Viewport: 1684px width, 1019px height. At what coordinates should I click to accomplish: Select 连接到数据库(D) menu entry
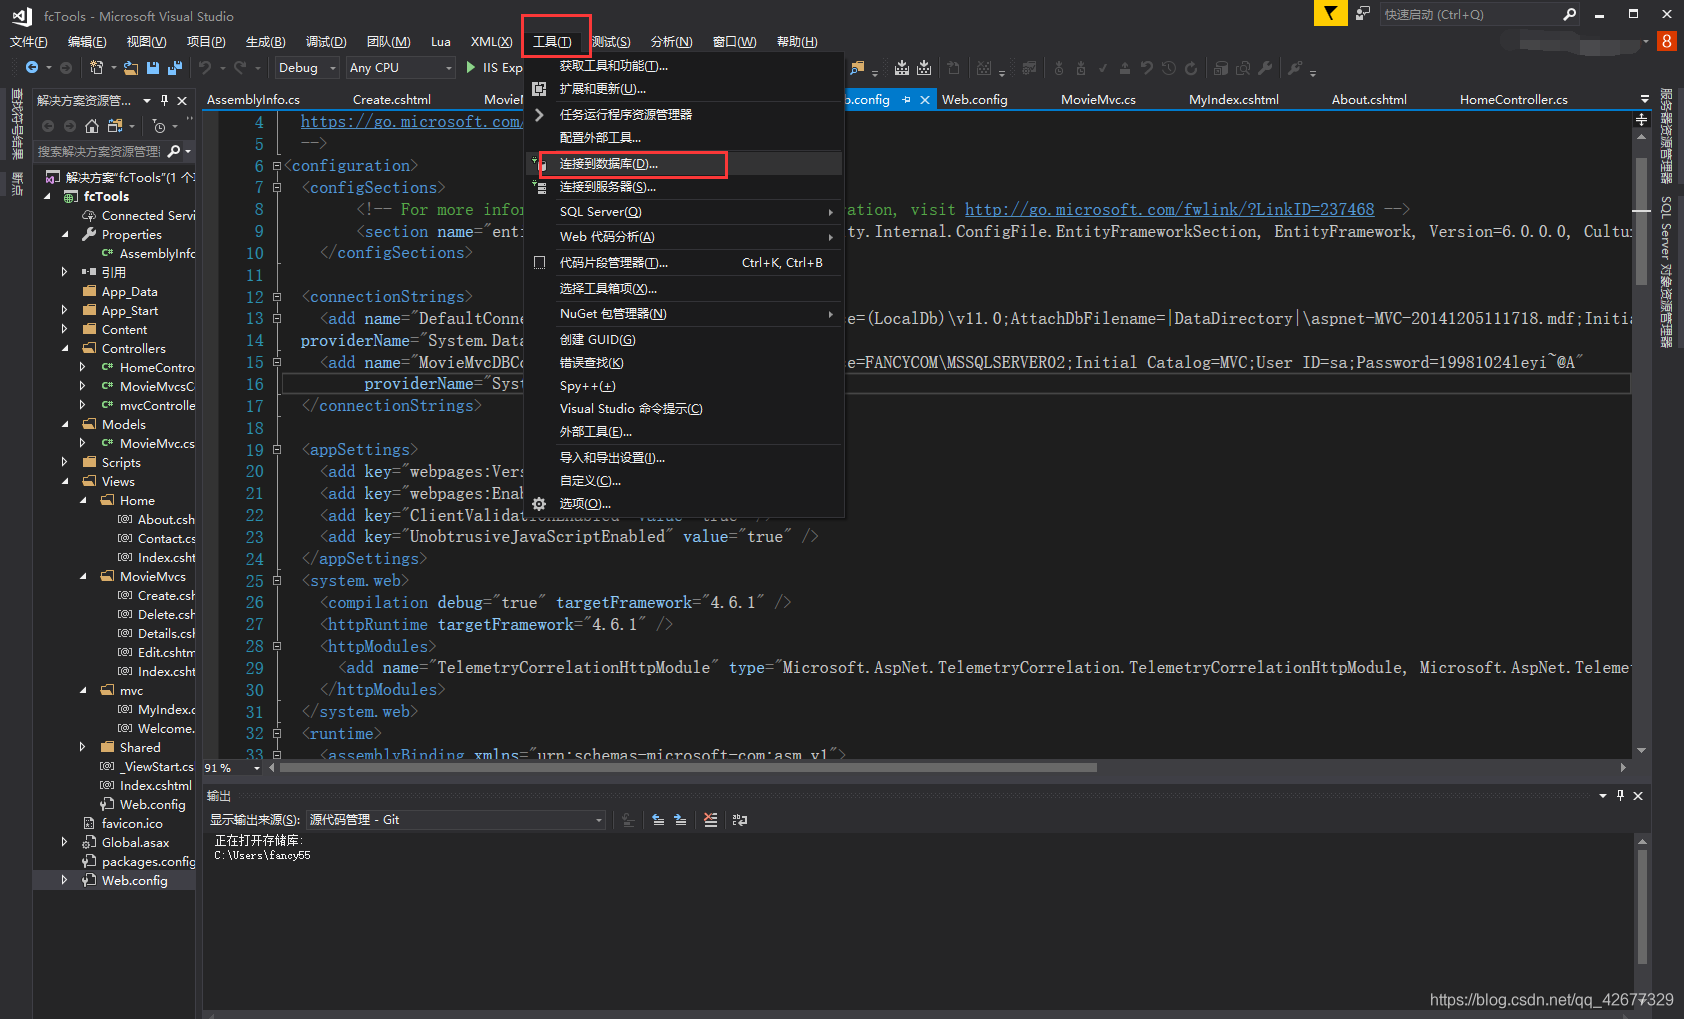pos(685,164)
